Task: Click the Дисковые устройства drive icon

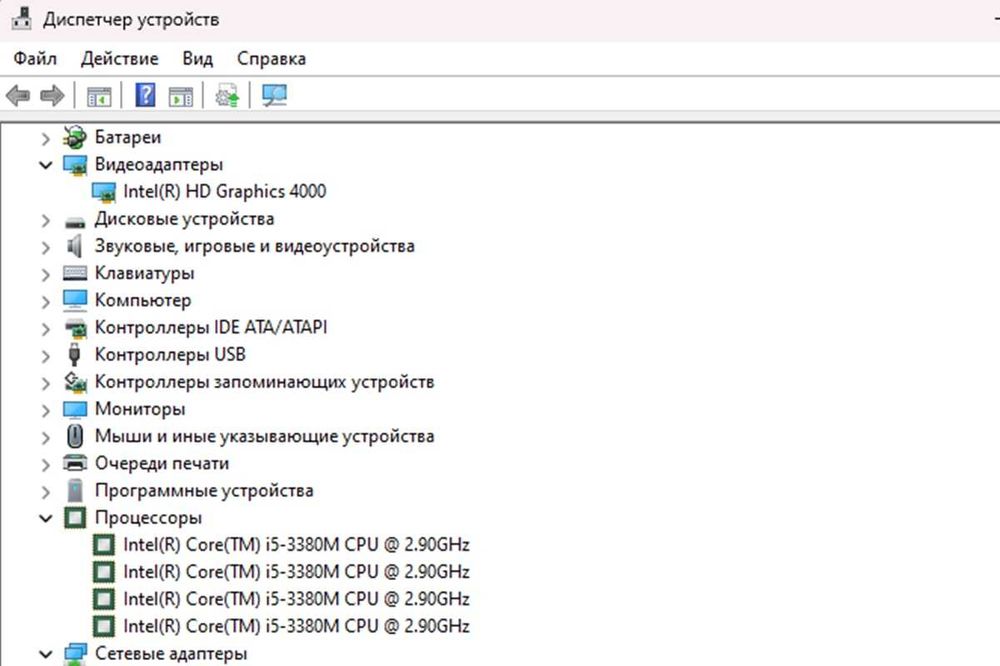Action: [x=75, y=221]
